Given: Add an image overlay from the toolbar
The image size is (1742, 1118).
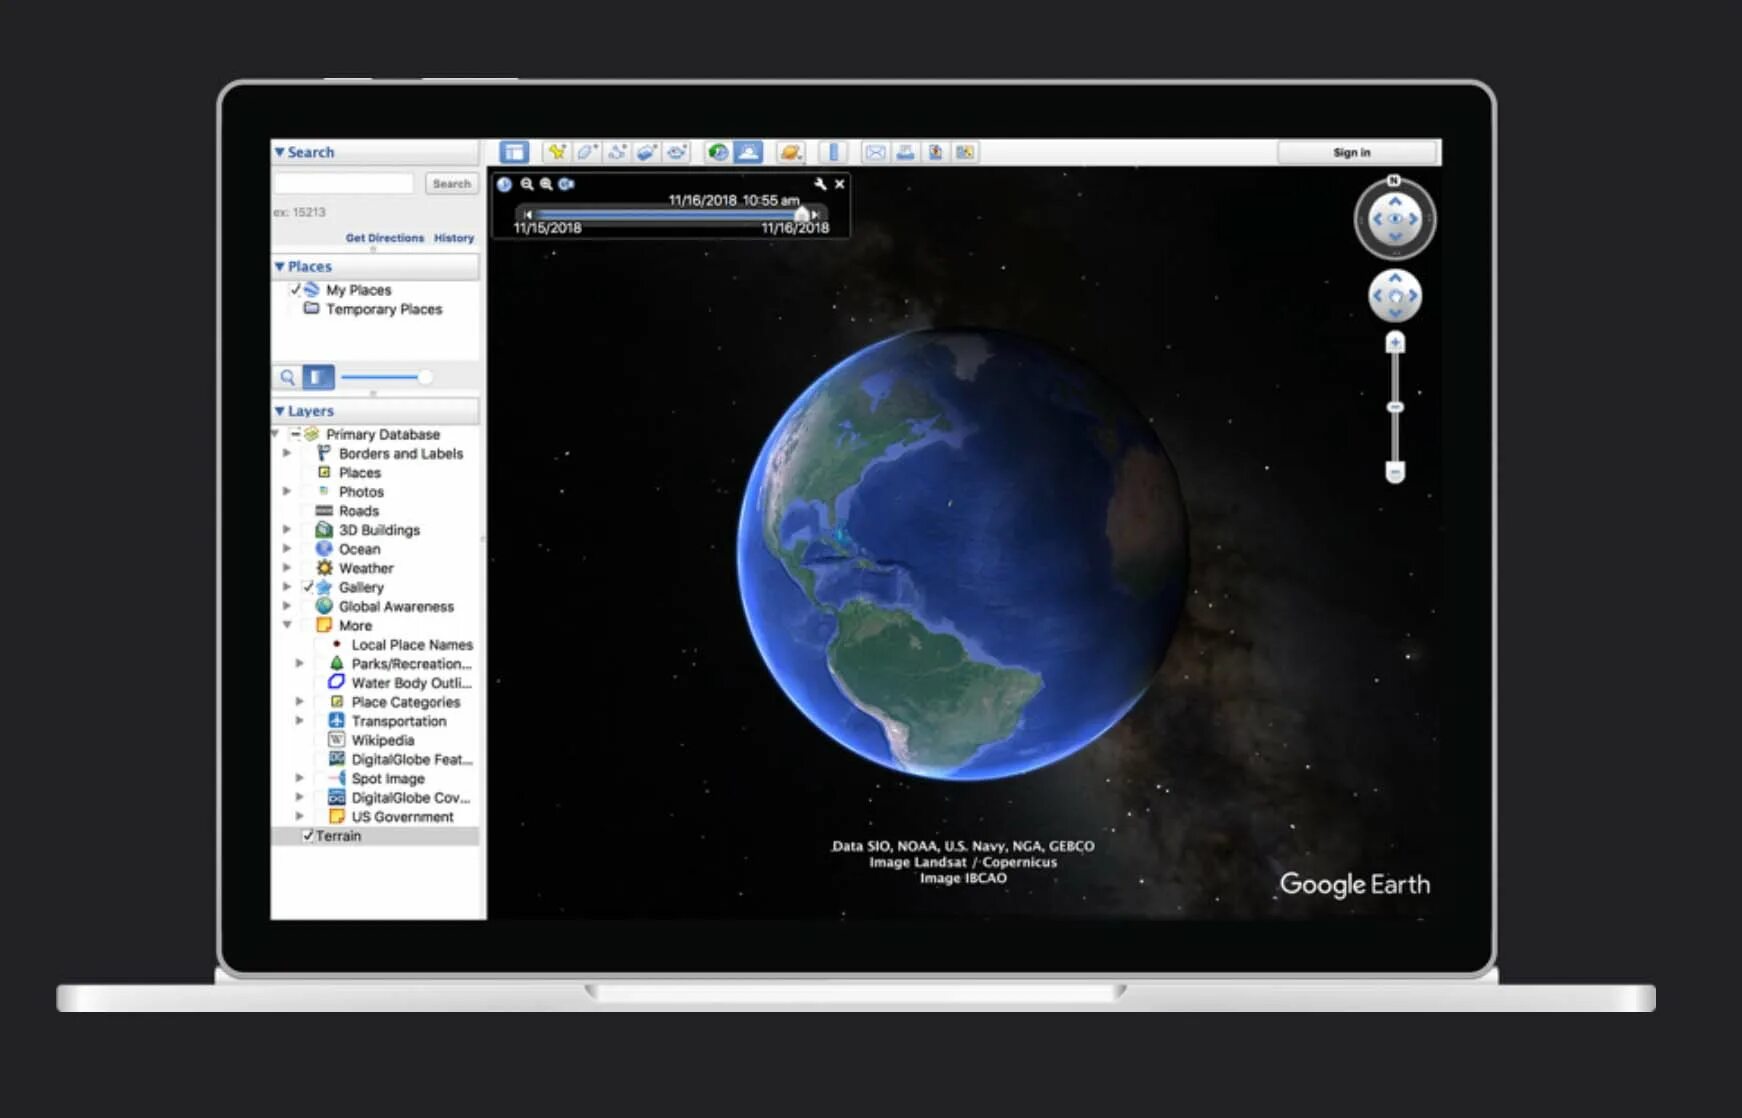Looking at the screenshot, I should [647, 152].
